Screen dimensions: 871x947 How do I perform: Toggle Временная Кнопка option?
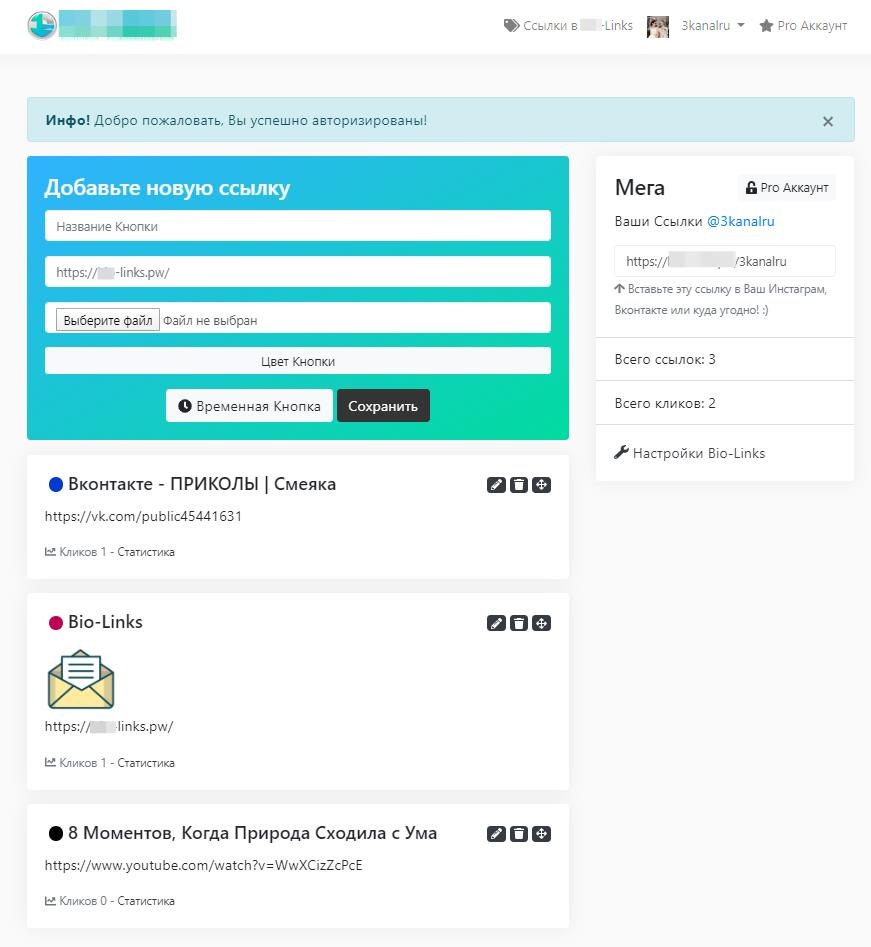point(249,406)
